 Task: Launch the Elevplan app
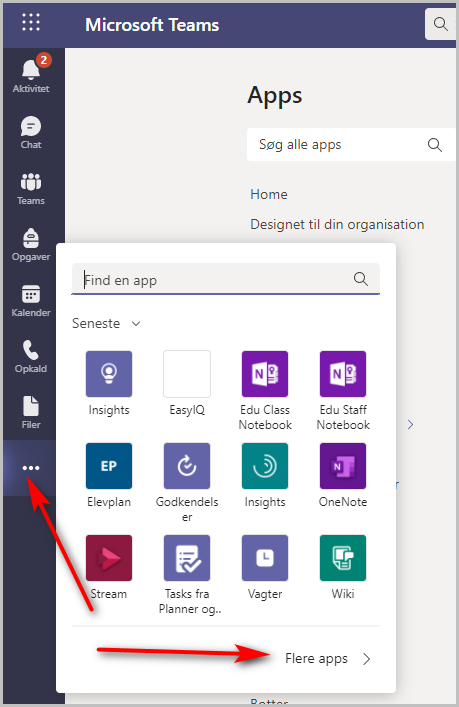pyautogui.click(x=109, y=476)
